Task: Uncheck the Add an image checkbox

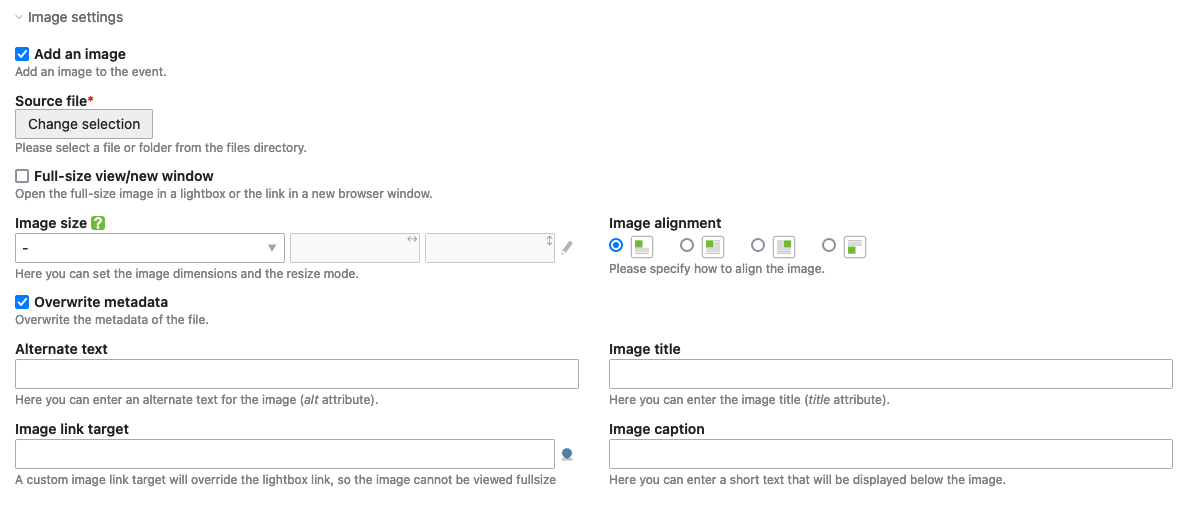Action: tap(22, 55)
